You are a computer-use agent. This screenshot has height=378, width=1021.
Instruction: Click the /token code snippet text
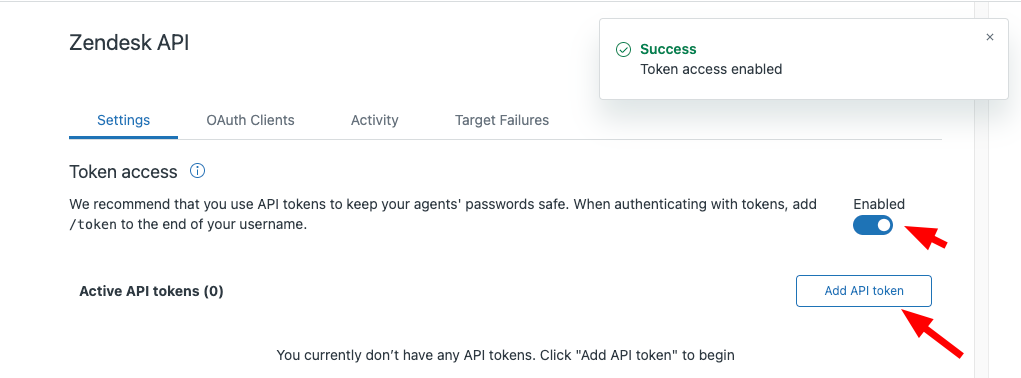(x=92, y=226)
